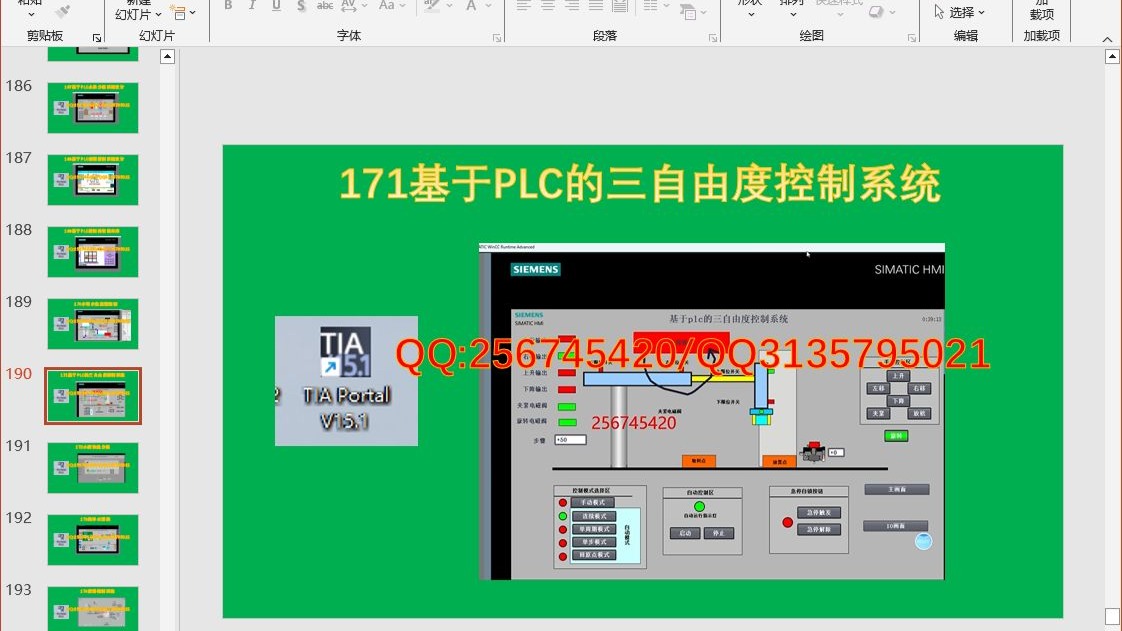1122x631 pixels.
Task: Align text left in the paragraph group
Action: [524, 6]
